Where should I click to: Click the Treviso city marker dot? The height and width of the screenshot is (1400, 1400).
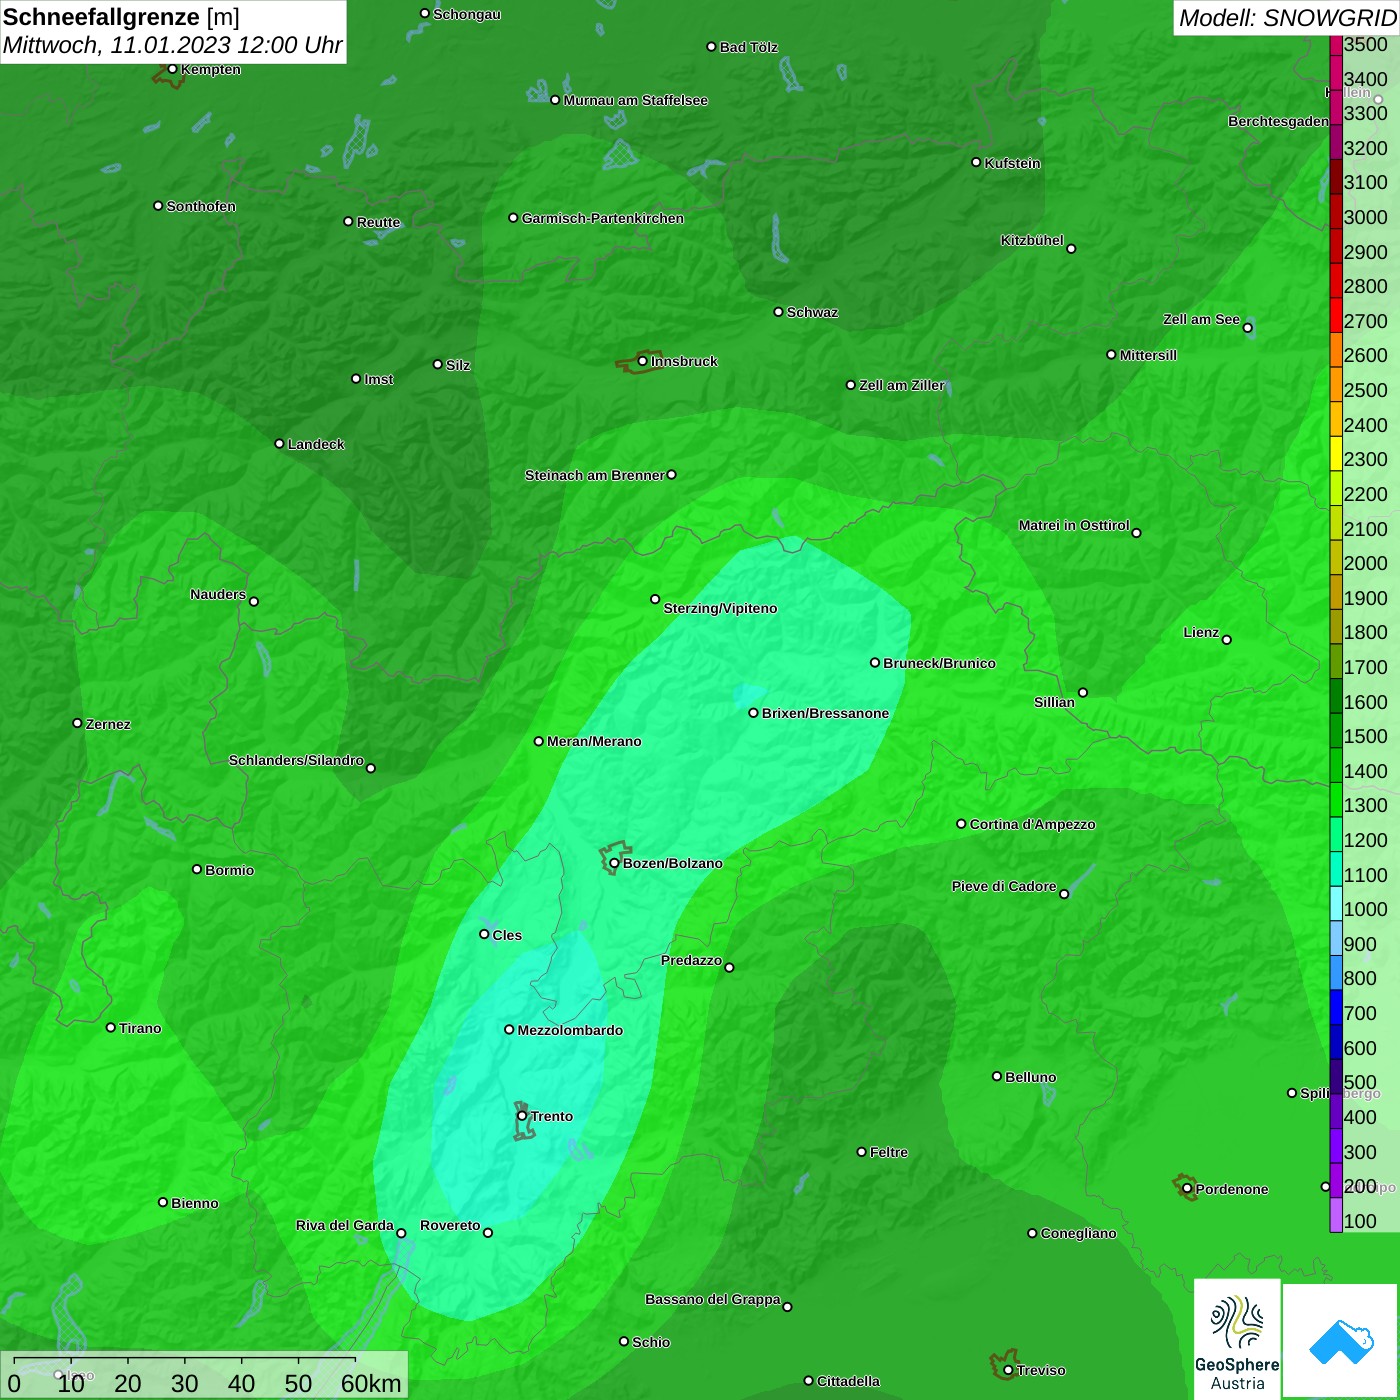(x=1008, y=1370)
